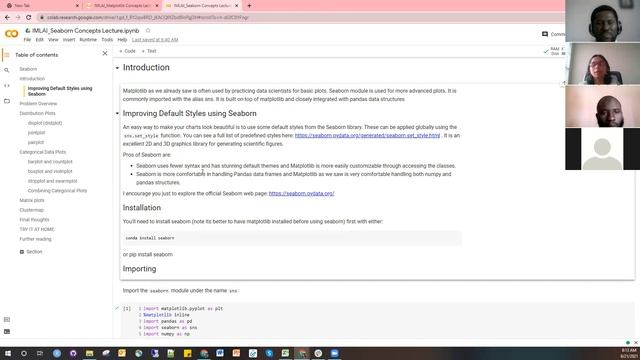Go to Final thoughts in table of contents
640x360 pixels.
(34, 220)
